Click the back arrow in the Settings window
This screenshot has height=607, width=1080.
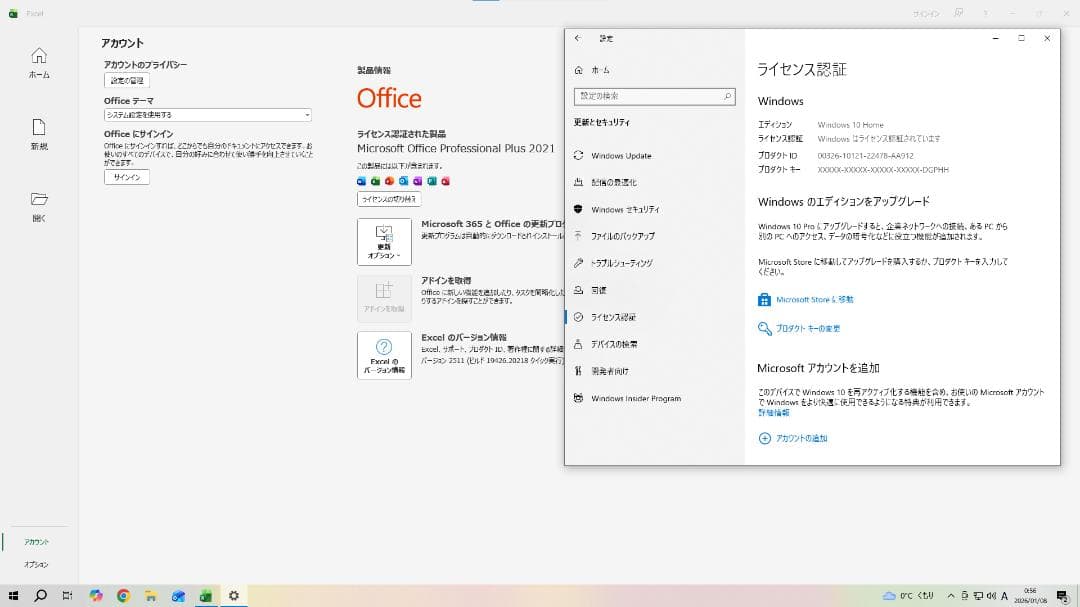pyautogui.click(x=577, y=38)
